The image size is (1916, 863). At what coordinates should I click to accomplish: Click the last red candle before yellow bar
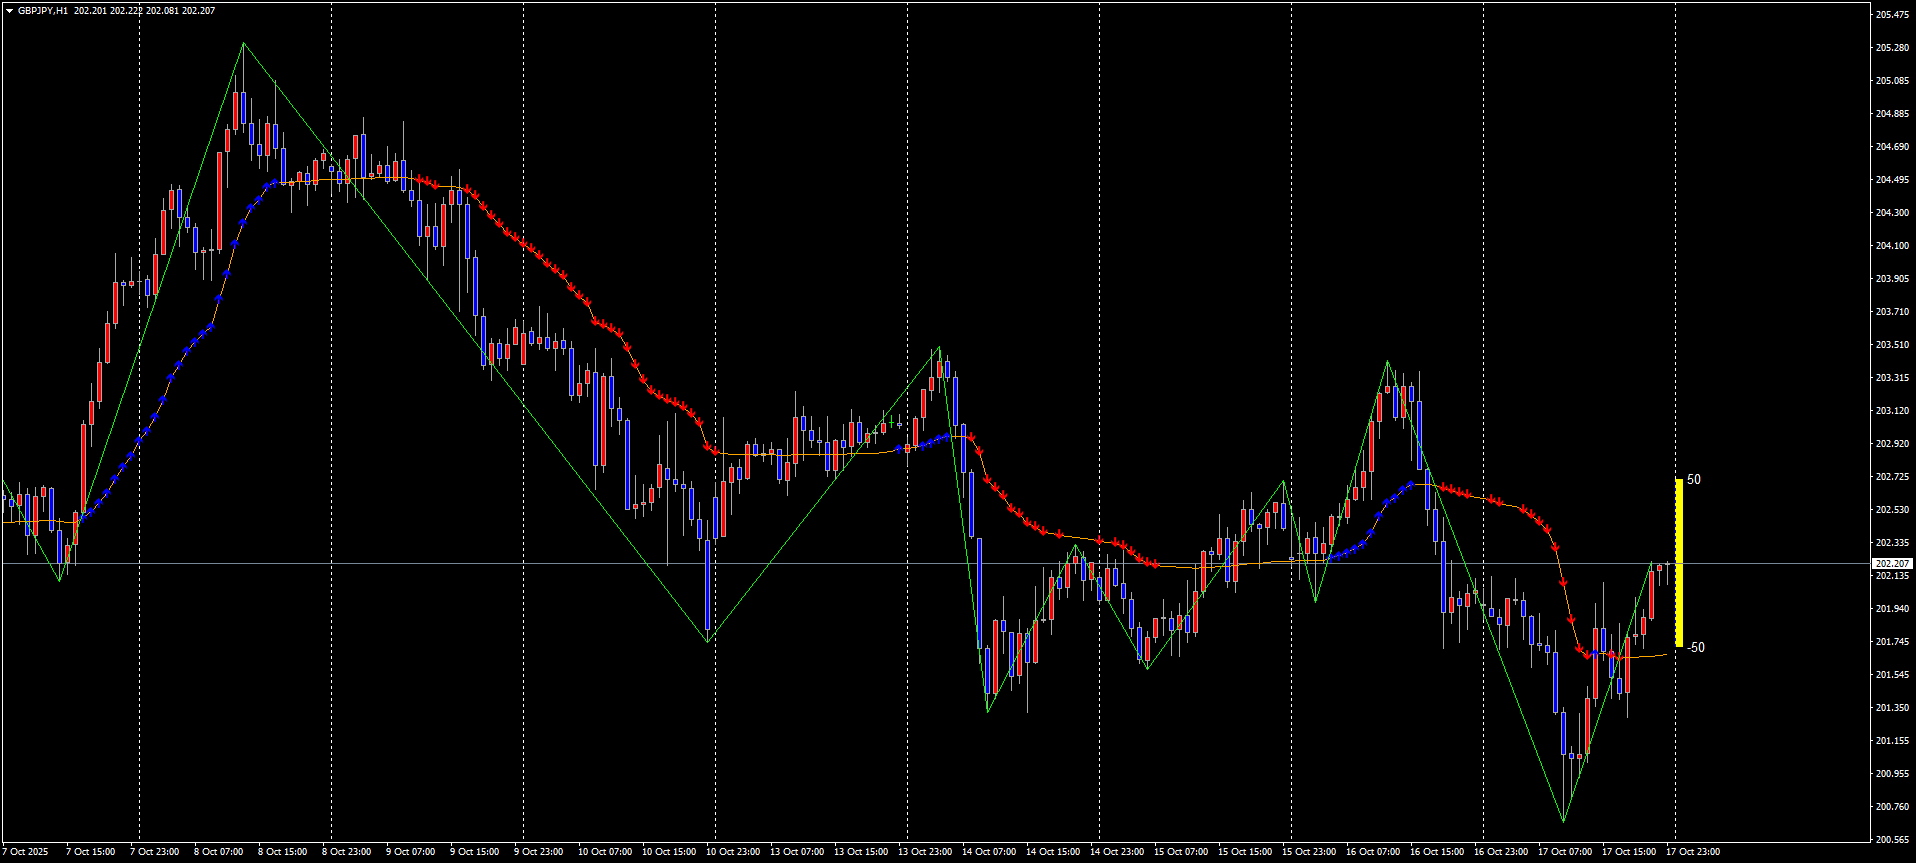pos(1660,568)
